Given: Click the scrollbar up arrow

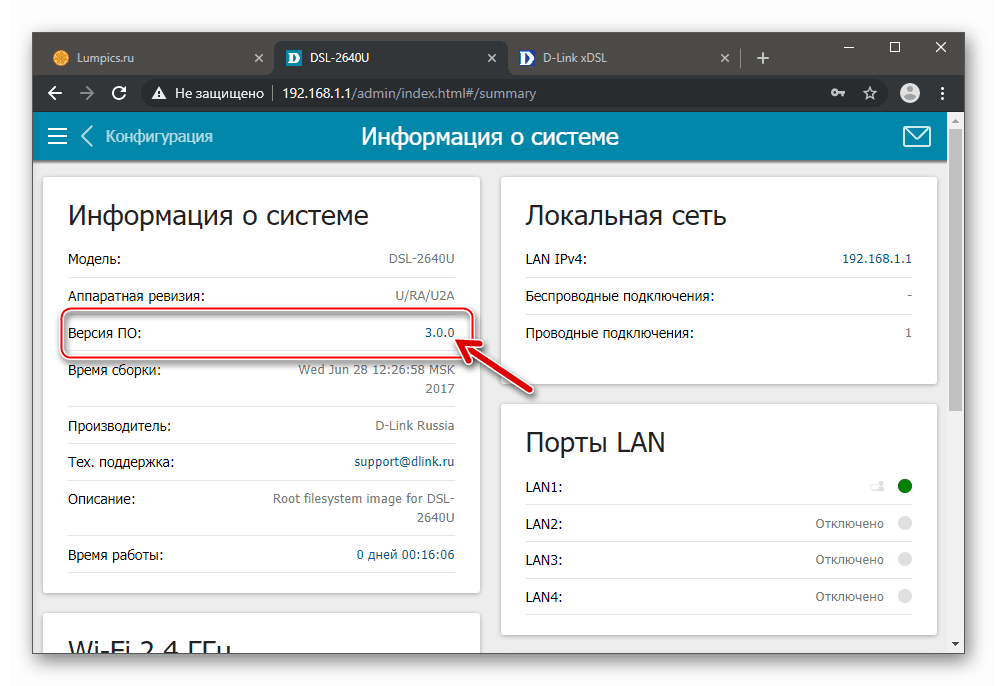Looking at the screenshot, I should [x=955, y=120].
